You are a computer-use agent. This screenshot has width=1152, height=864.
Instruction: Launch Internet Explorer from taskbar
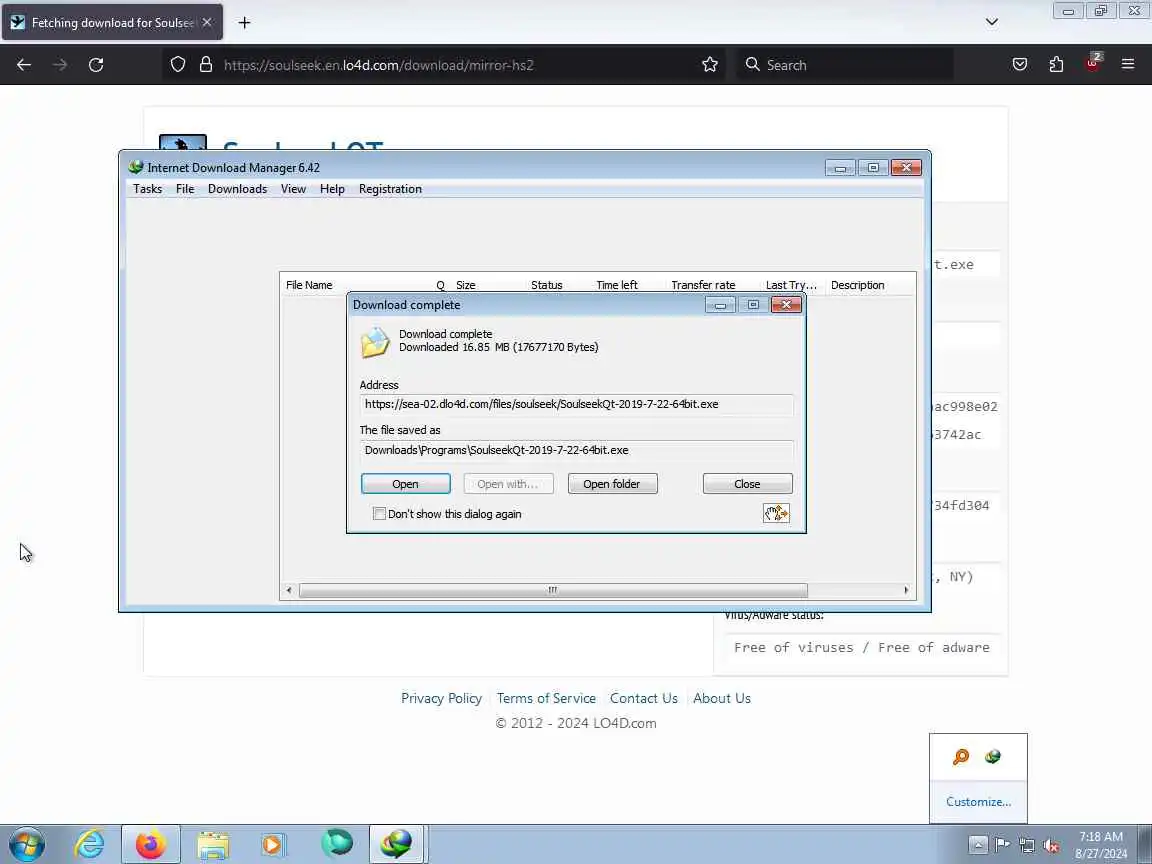(x=90, y=844)
